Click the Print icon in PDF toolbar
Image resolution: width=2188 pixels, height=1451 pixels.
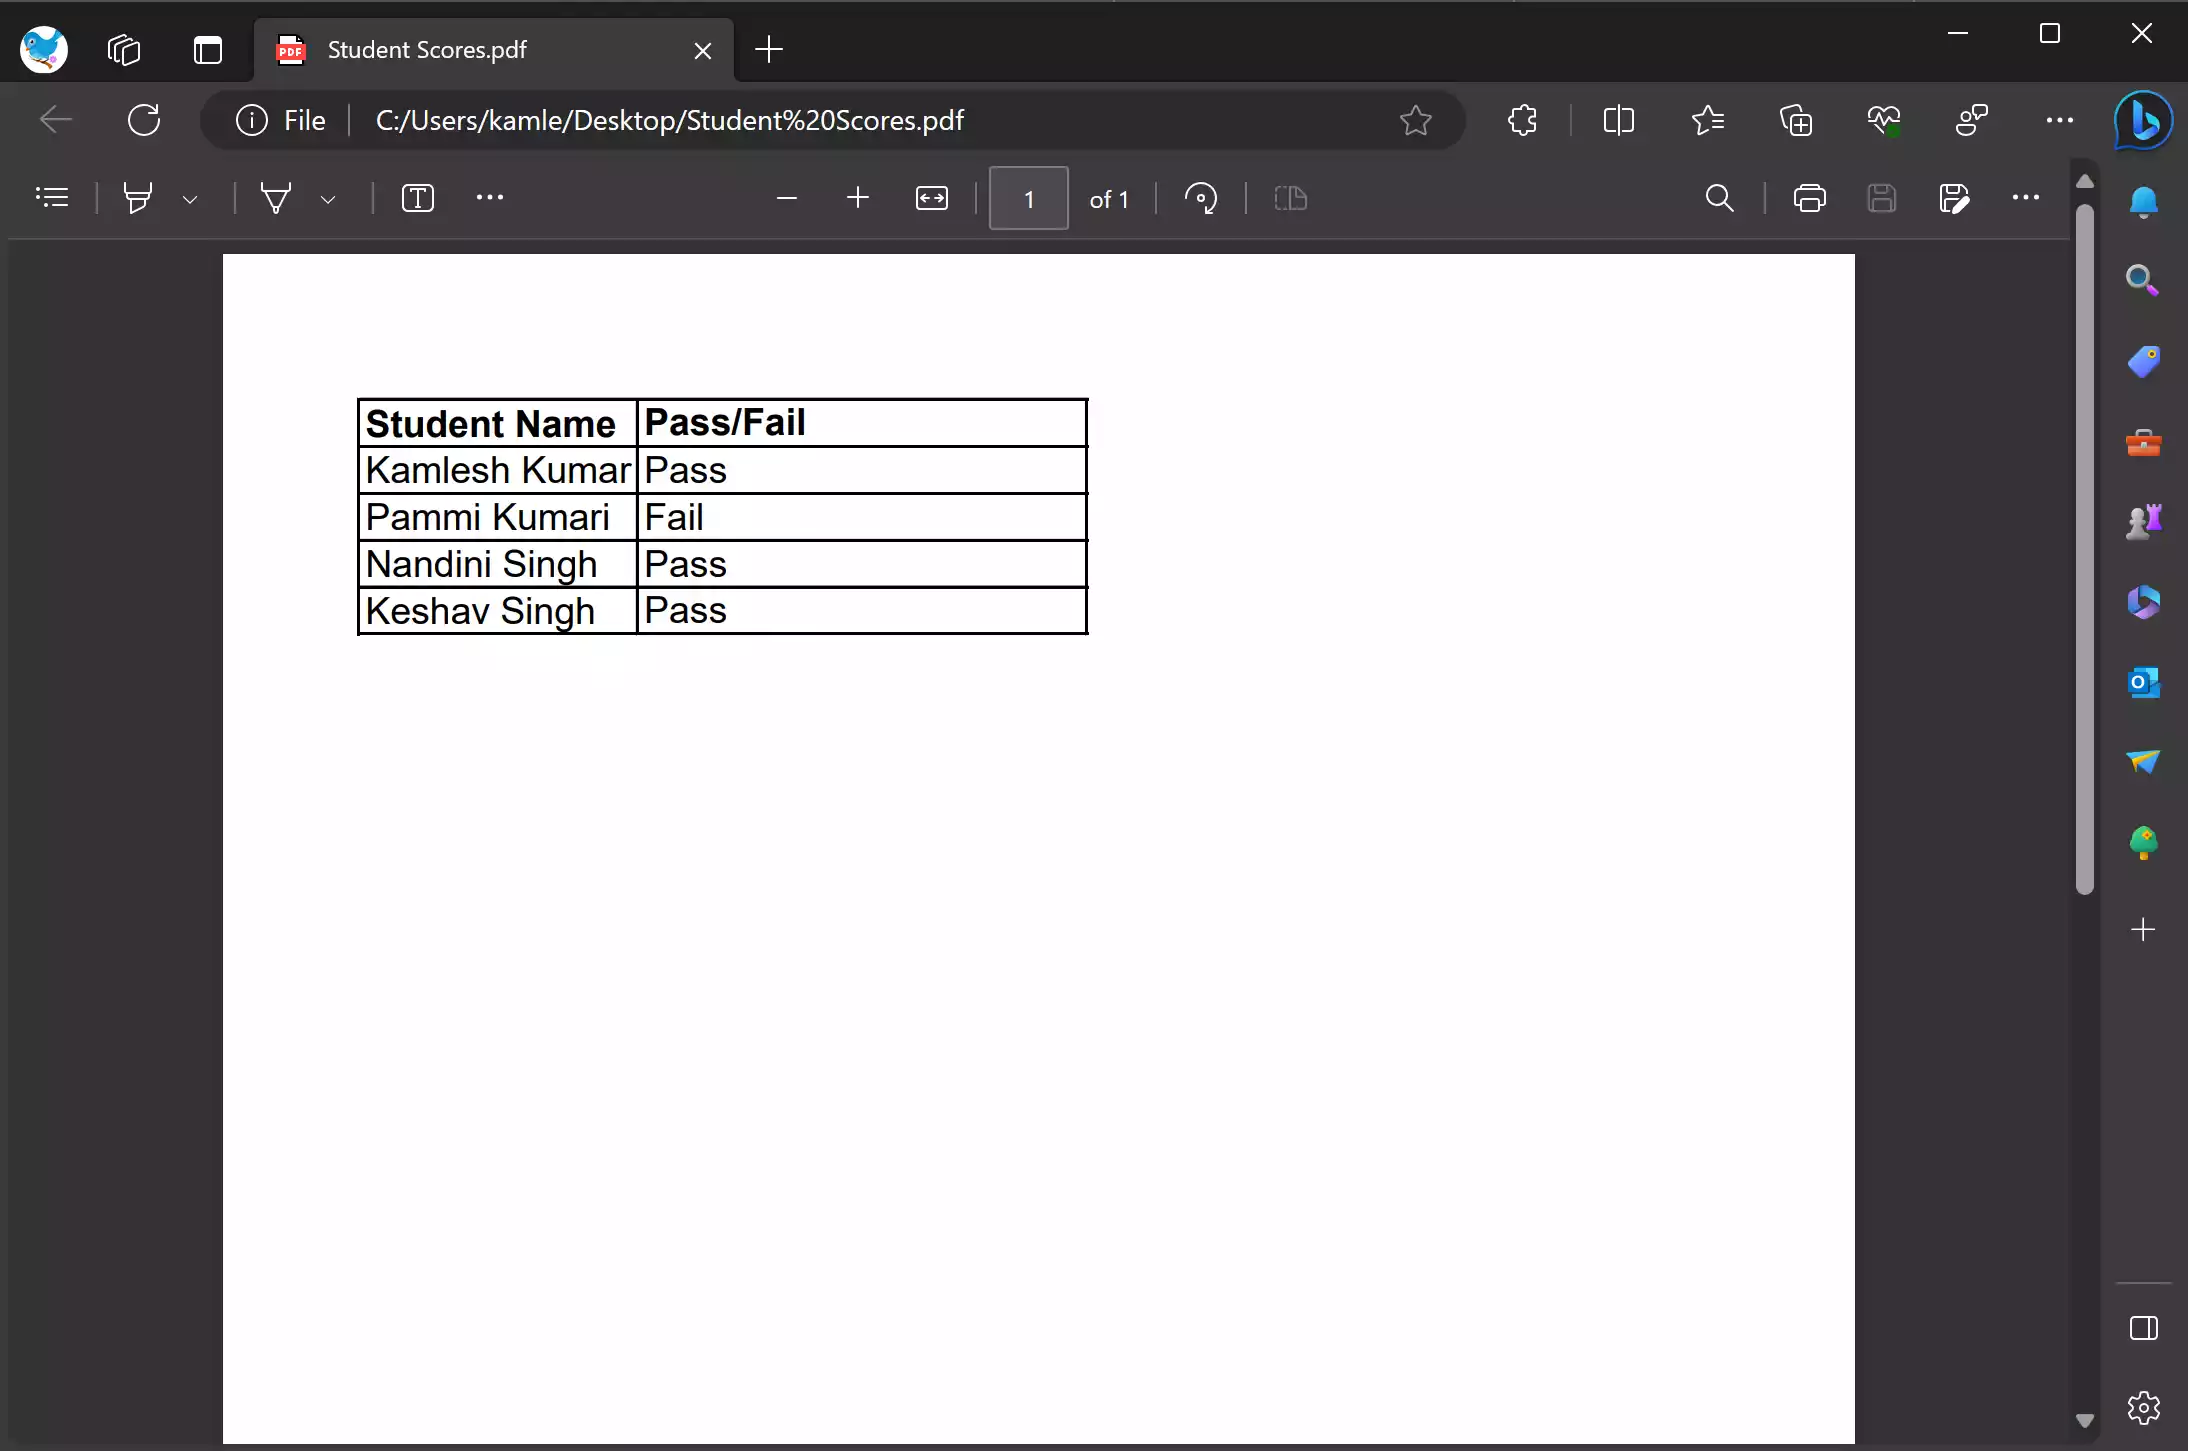point(1809,198)
